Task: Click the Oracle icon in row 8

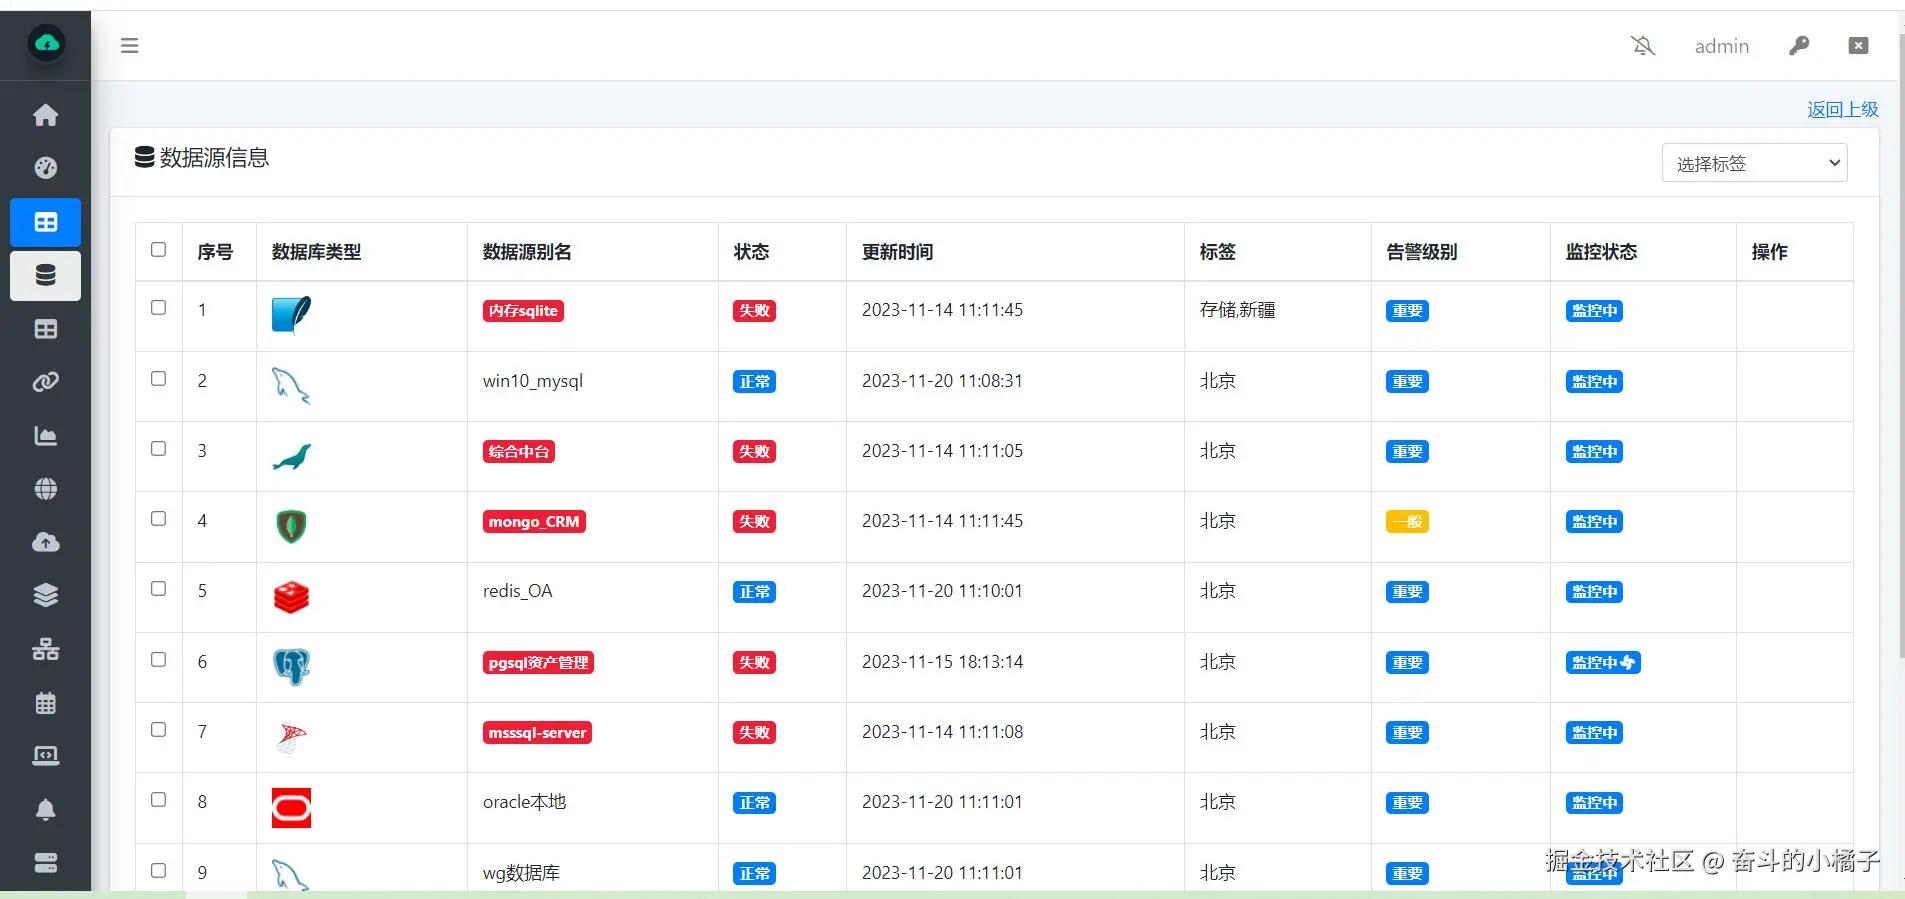Action: tap(291, 808)
